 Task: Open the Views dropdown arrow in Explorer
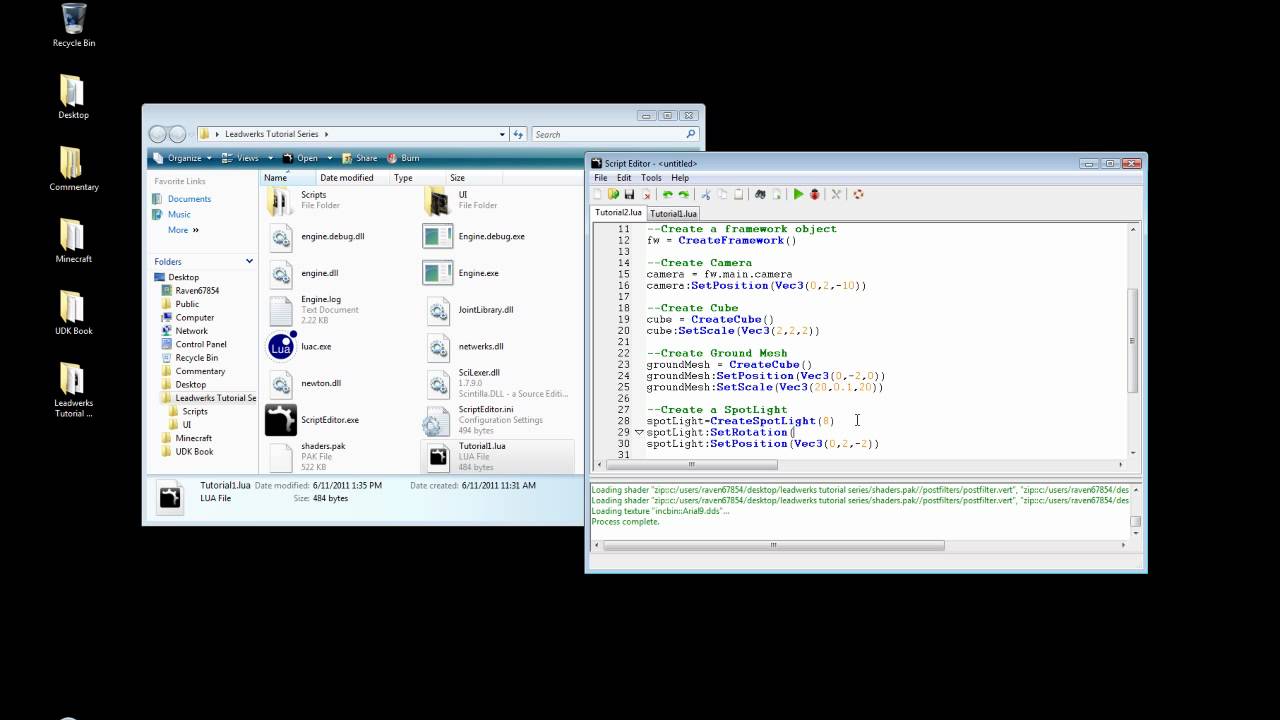point(270,158)
